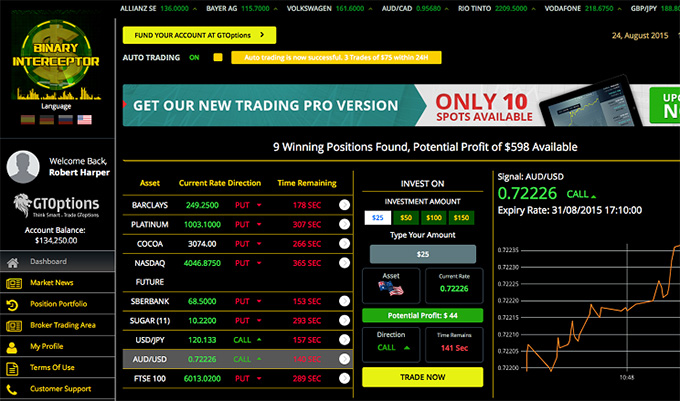Screen dimensions: 680x401
Task: Select the BARCLAYS row round button
Action: (344, 205)
